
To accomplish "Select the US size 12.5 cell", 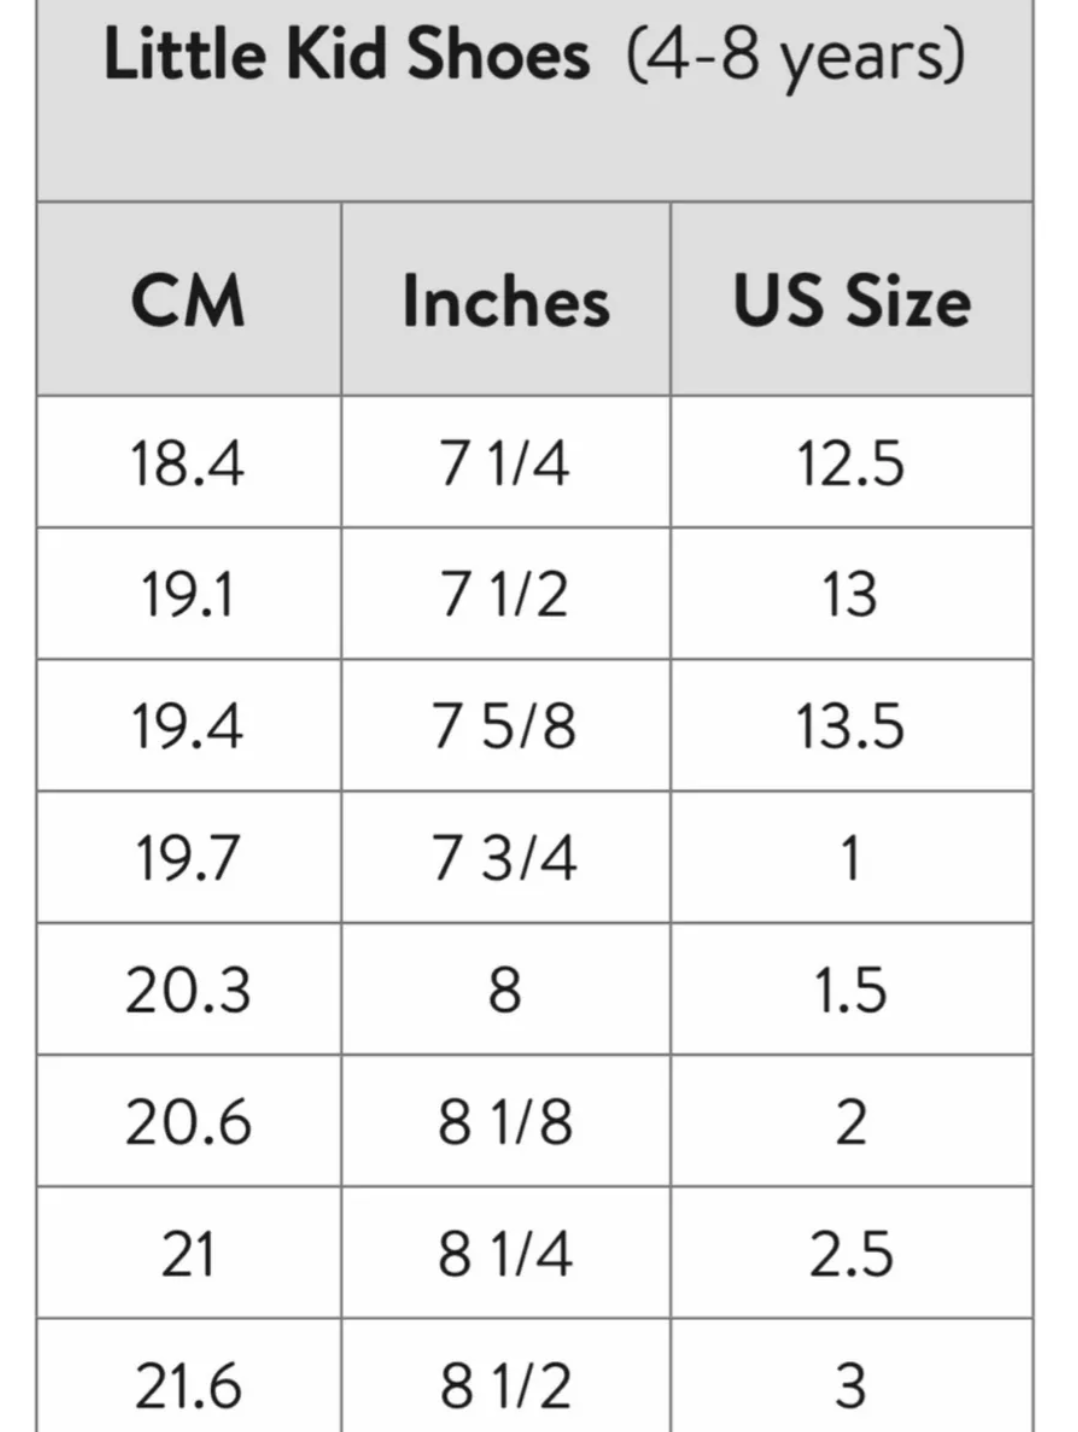I will pos(851,463).
